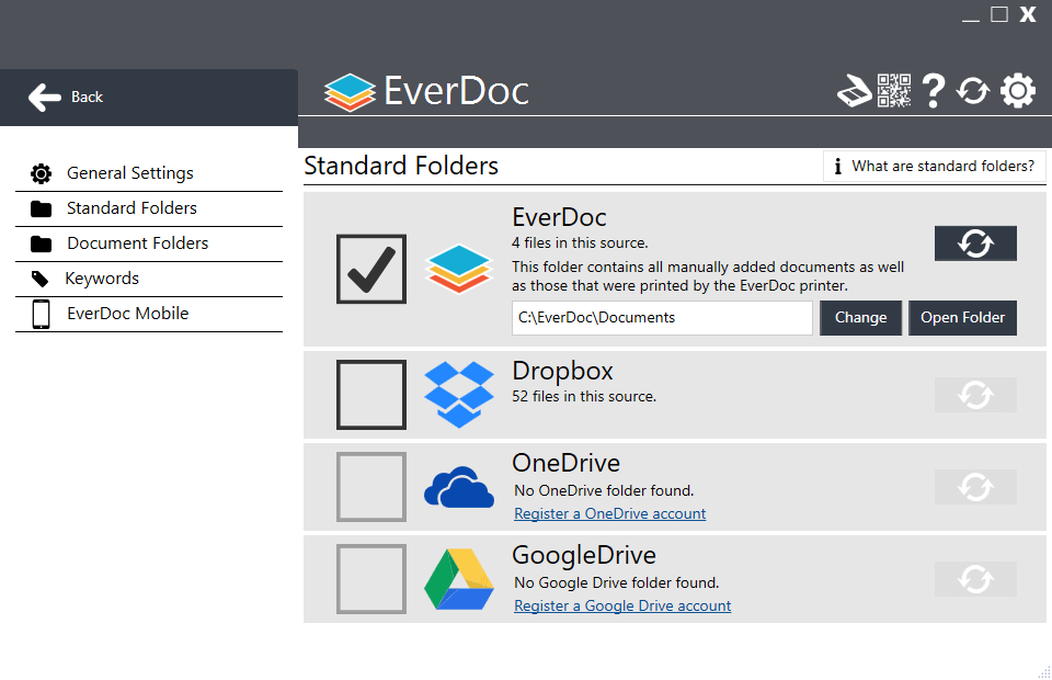This screenshot has width=1052, height=680.
Task: Follow Register a OneDrive account link
Action: [609, 514]
